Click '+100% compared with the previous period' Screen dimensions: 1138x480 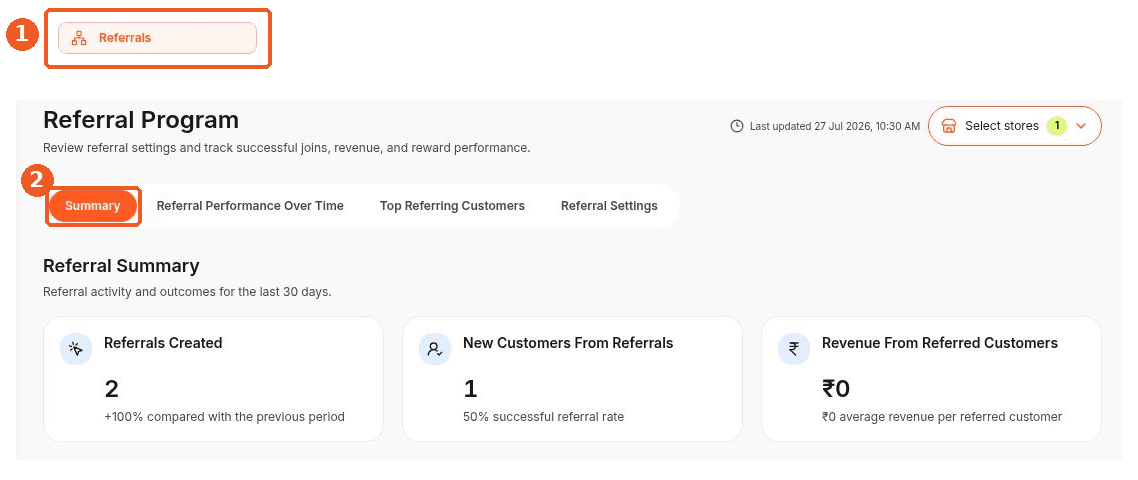pyautogui.click(x=224, y=418)
